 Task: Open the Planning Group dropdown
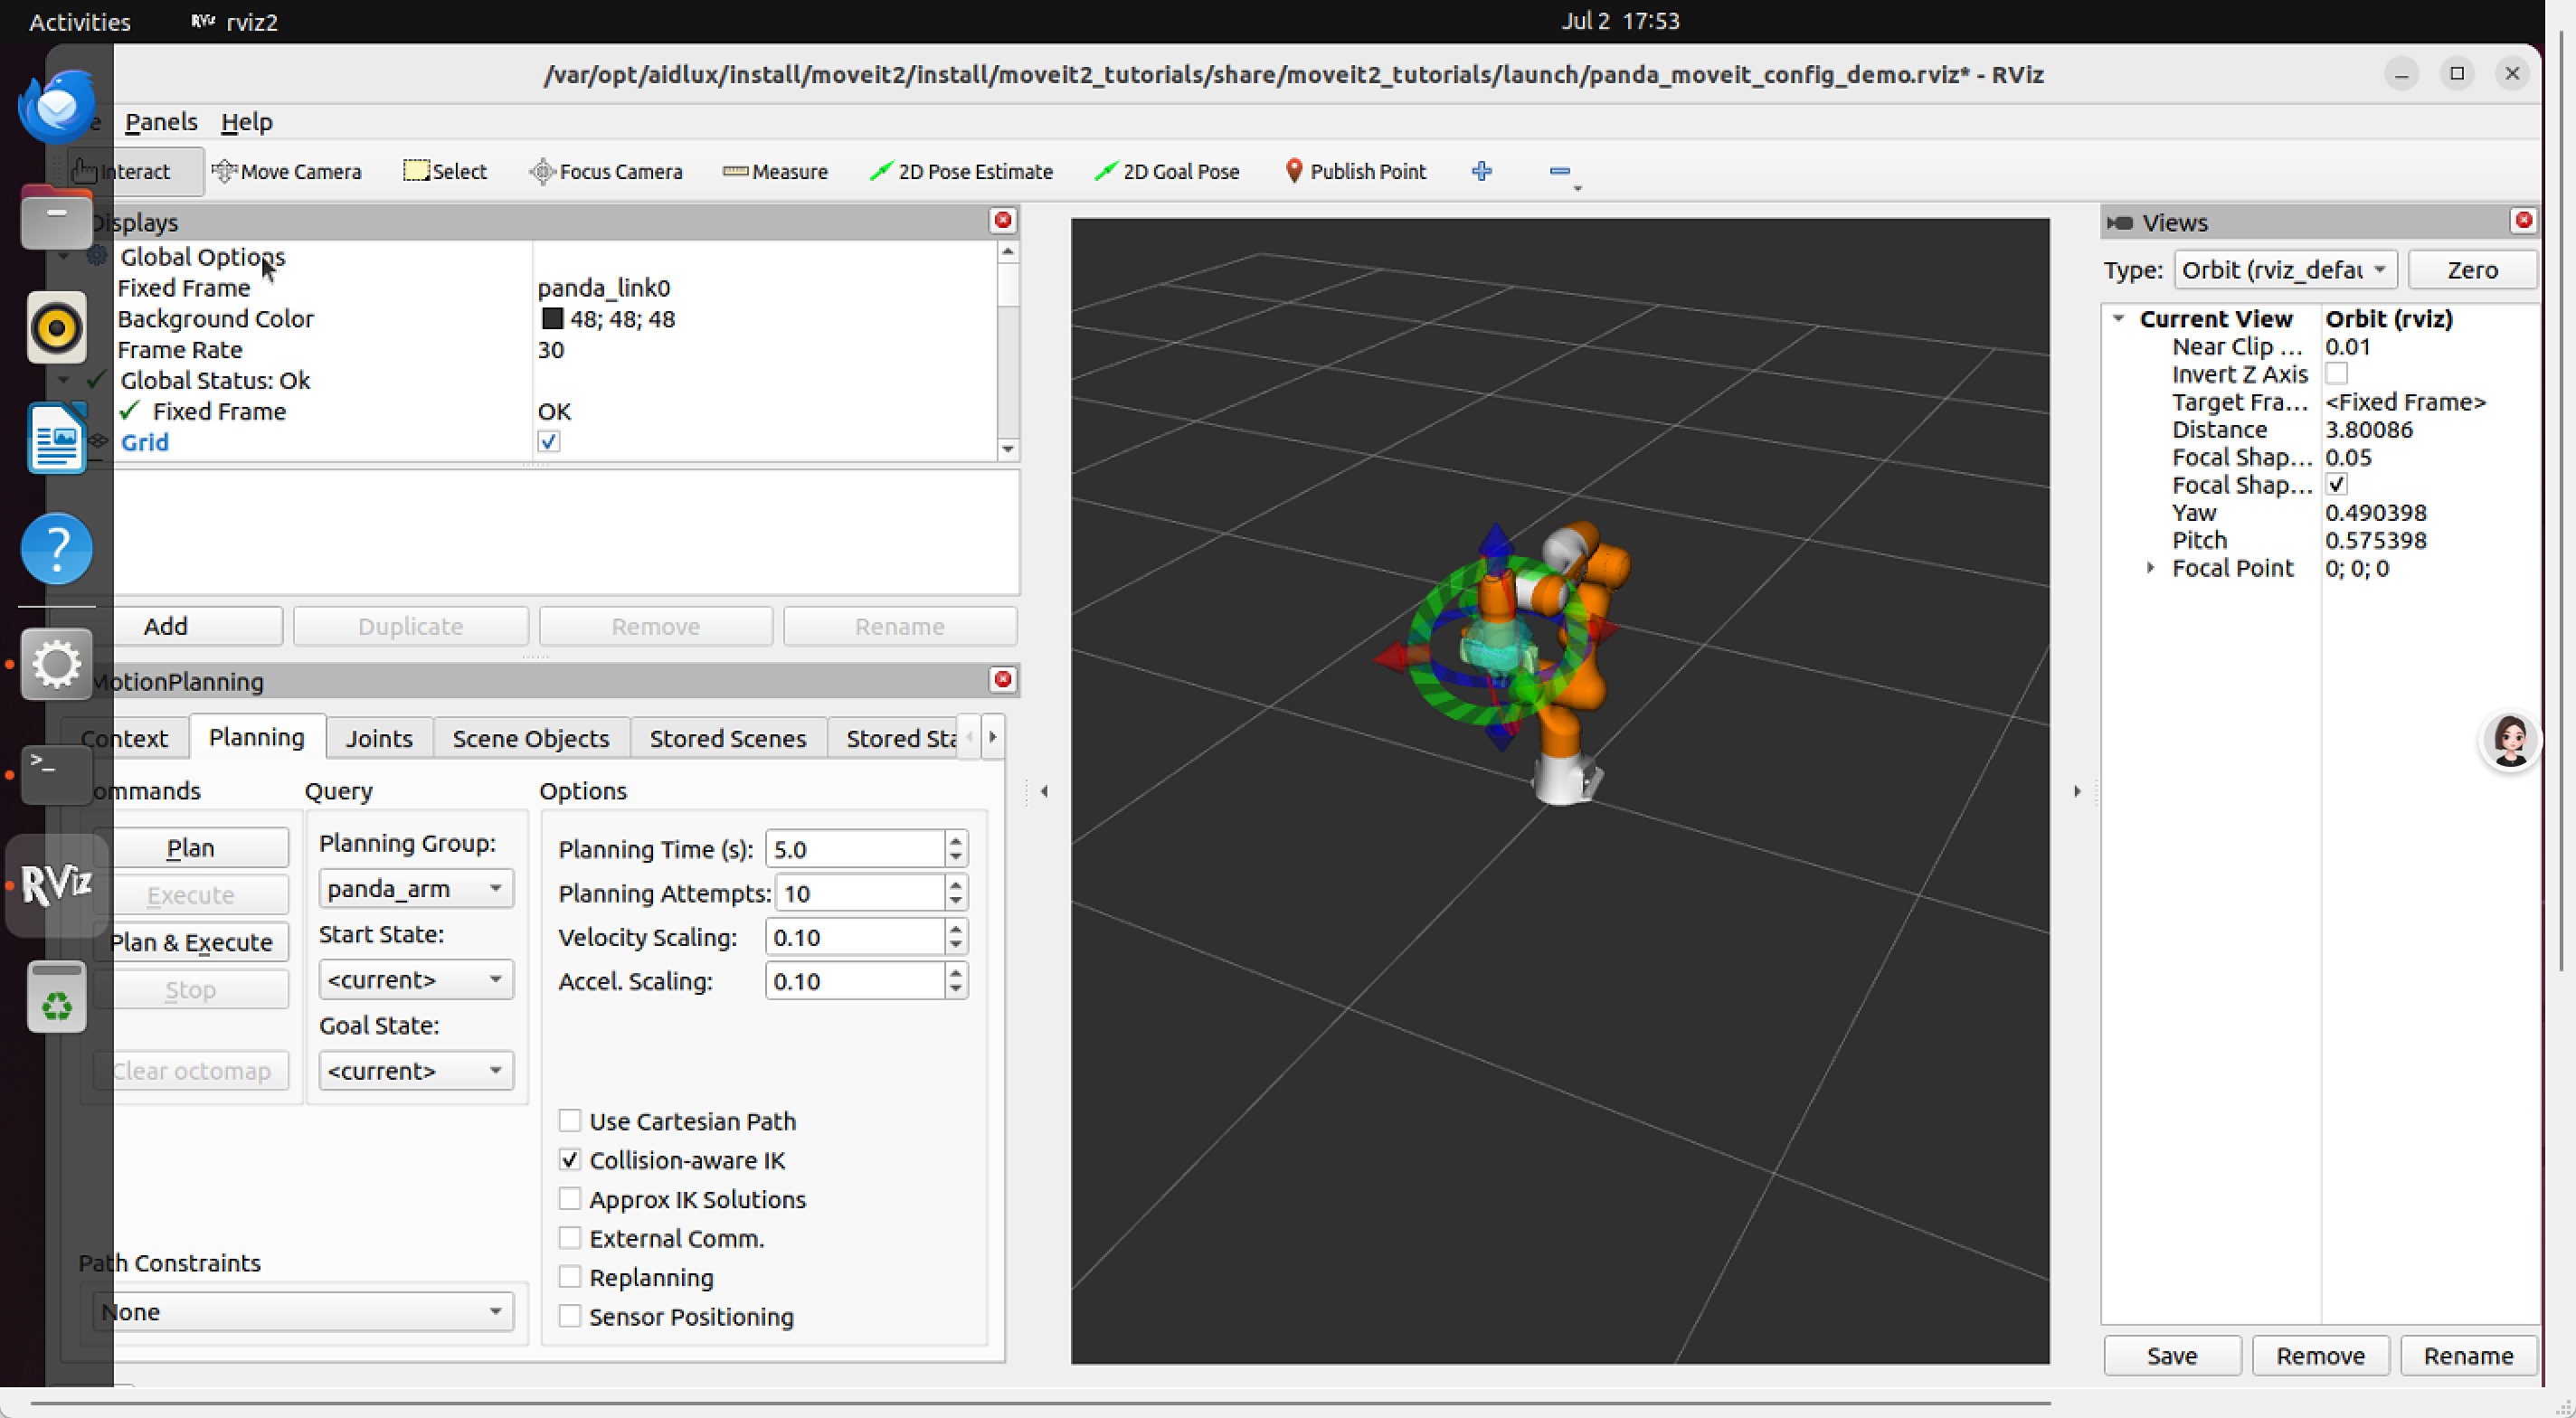click(x=415, y=888)
